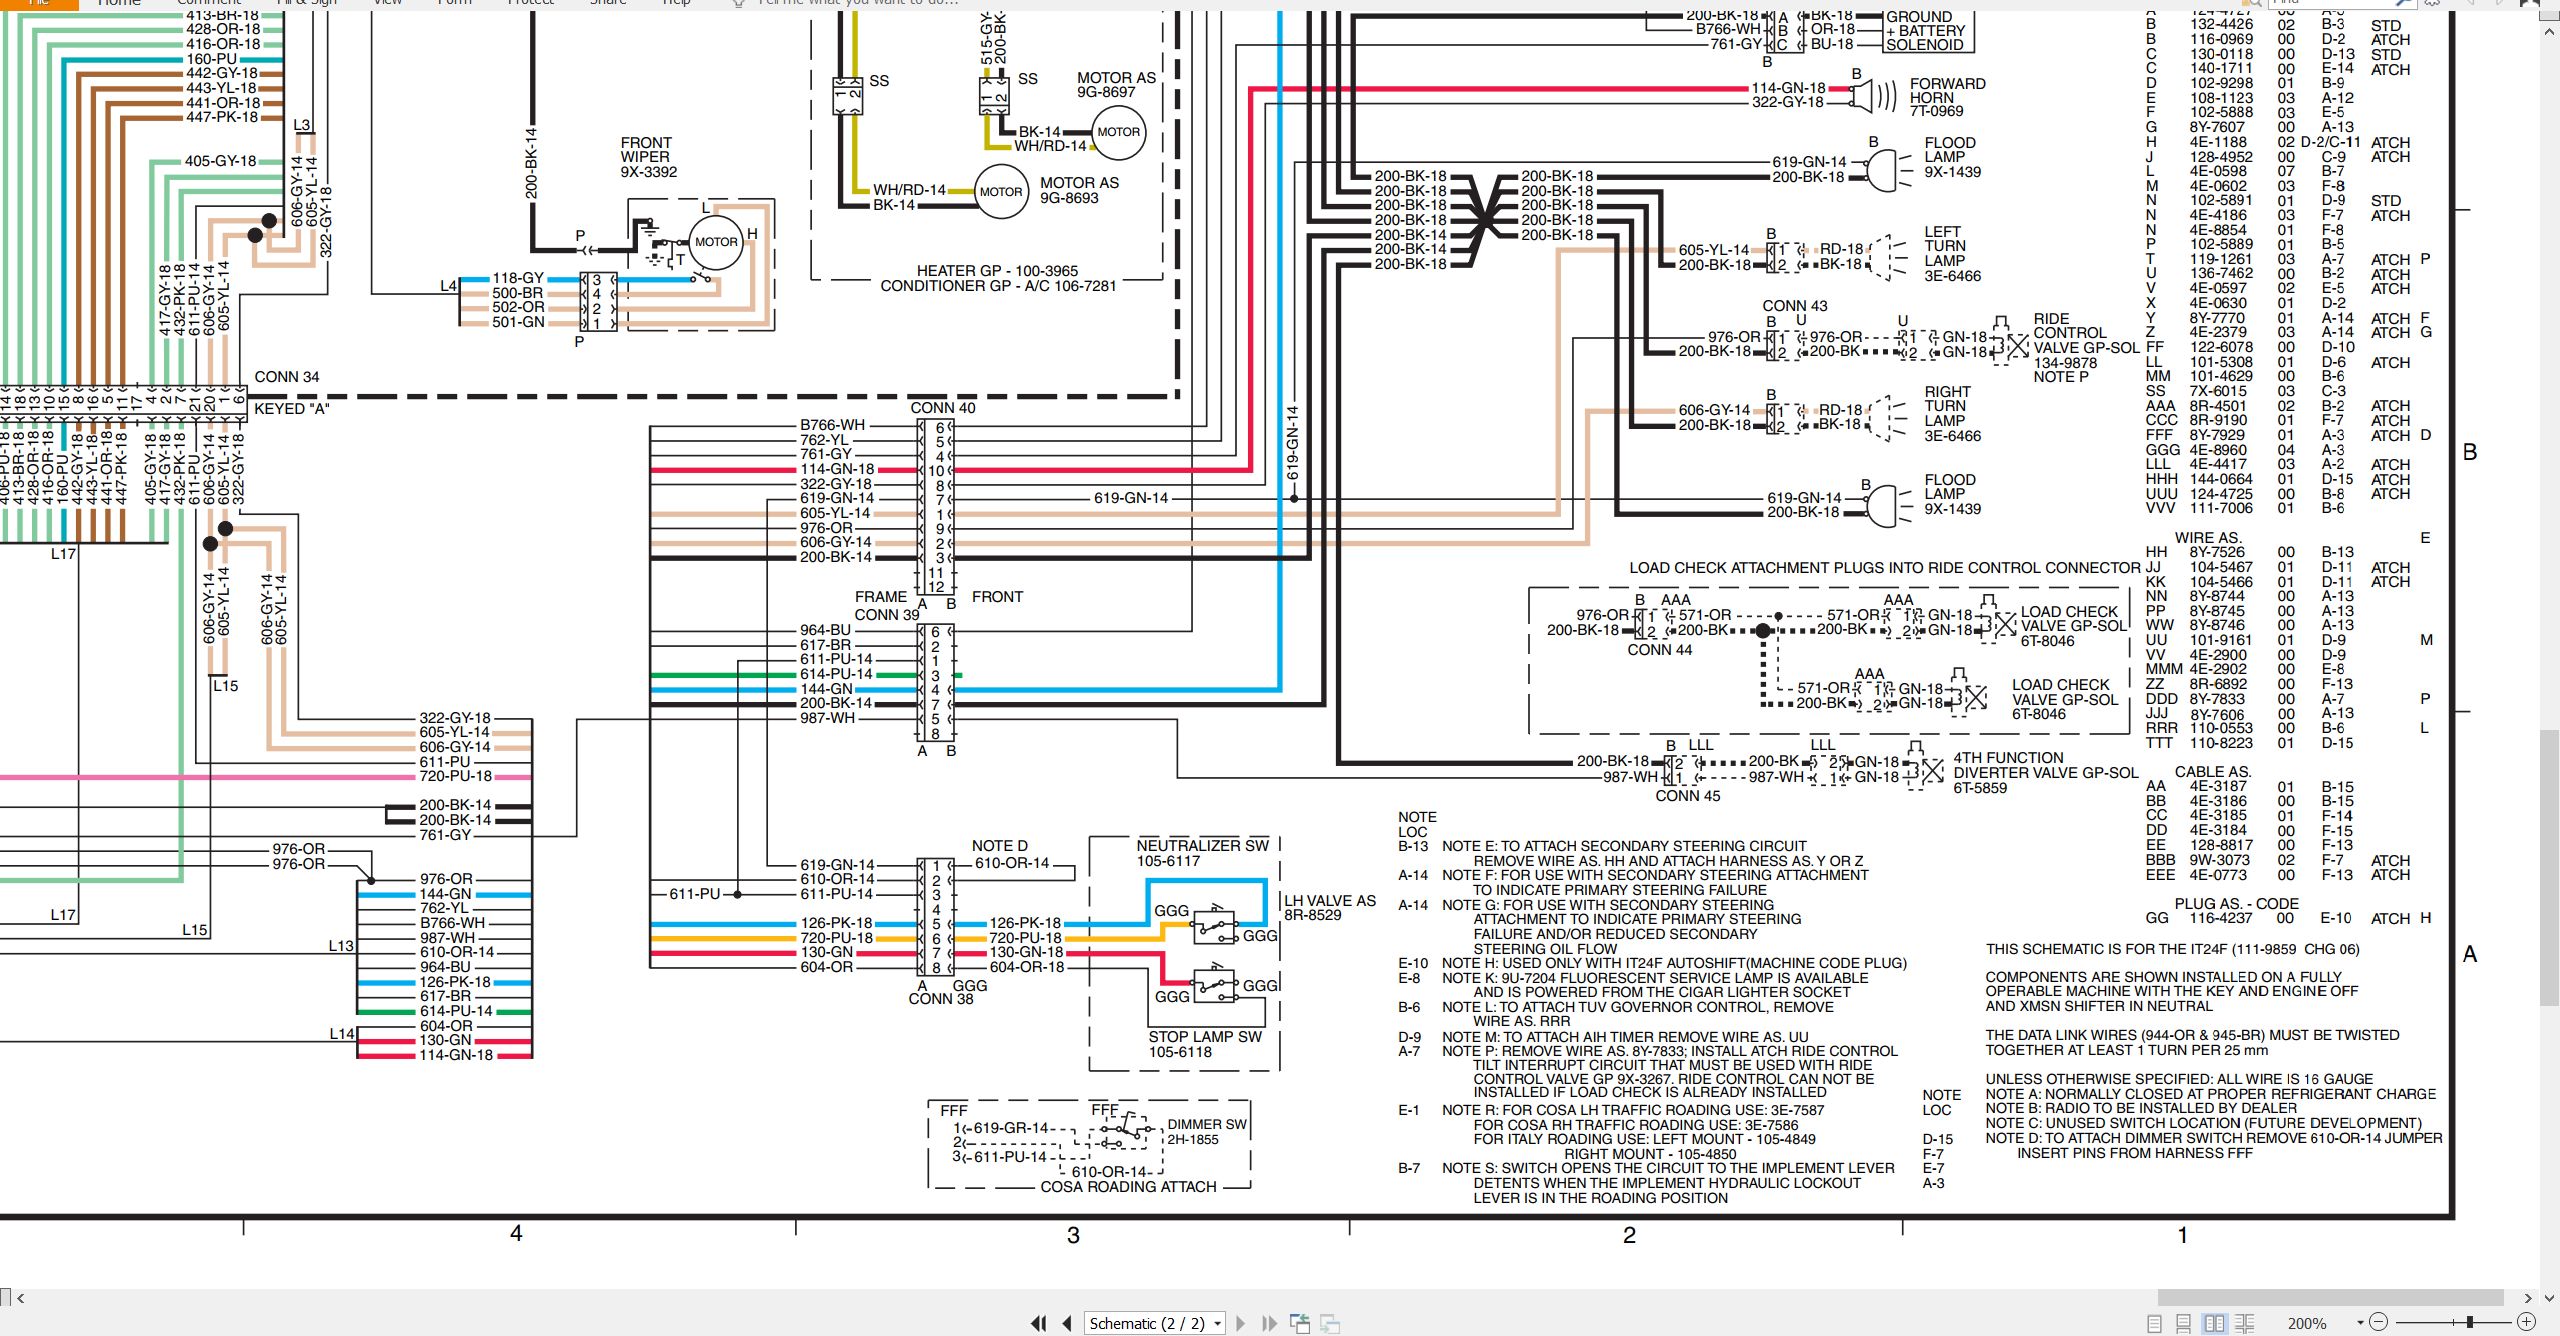Click the 'CONN 40' connector label

[943, 408]
